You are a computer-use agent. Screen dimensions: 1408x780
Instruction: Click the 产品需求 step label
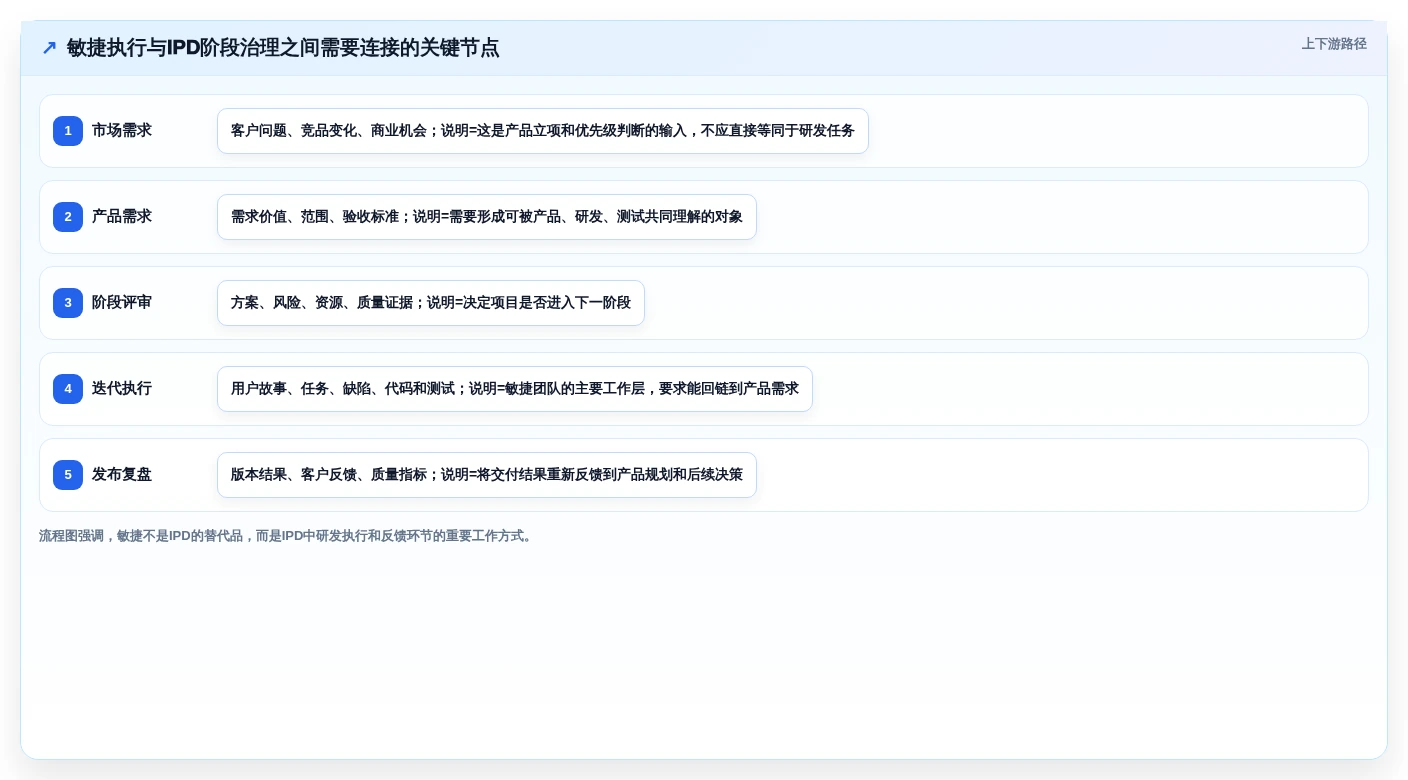[122, 216]
